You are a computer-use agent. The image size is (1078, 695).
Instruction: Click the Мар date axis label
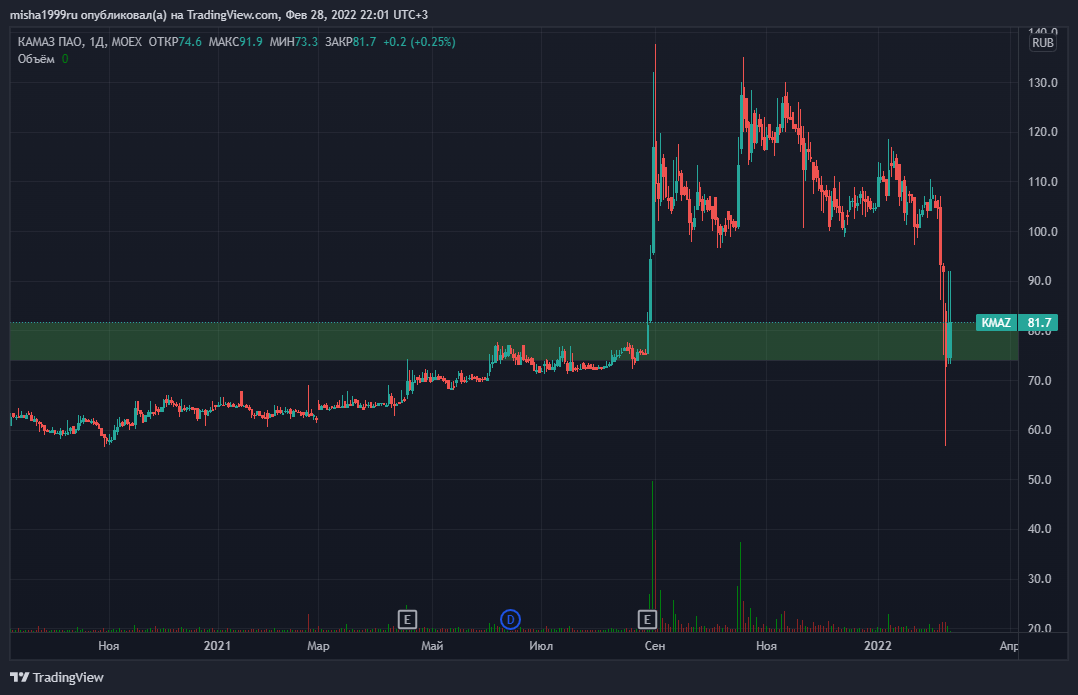pyautogui.click(x=318, y=646)
